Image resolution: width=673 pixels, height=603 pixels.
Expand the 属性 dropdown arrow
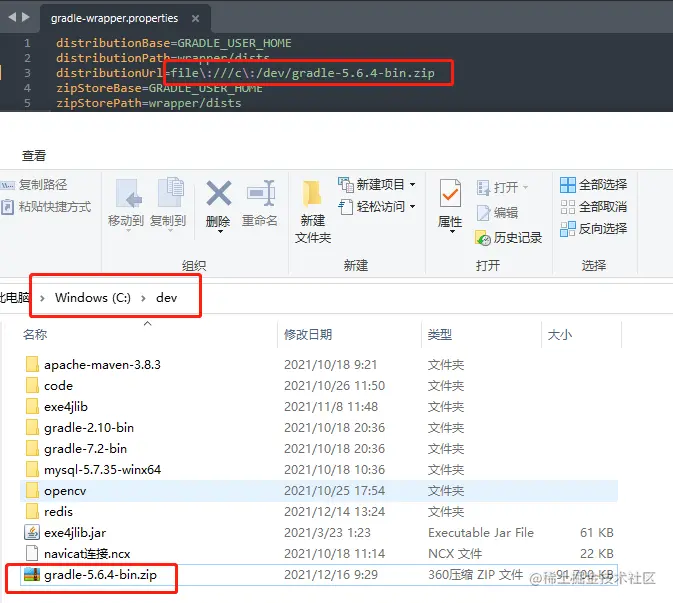point(452,232)
